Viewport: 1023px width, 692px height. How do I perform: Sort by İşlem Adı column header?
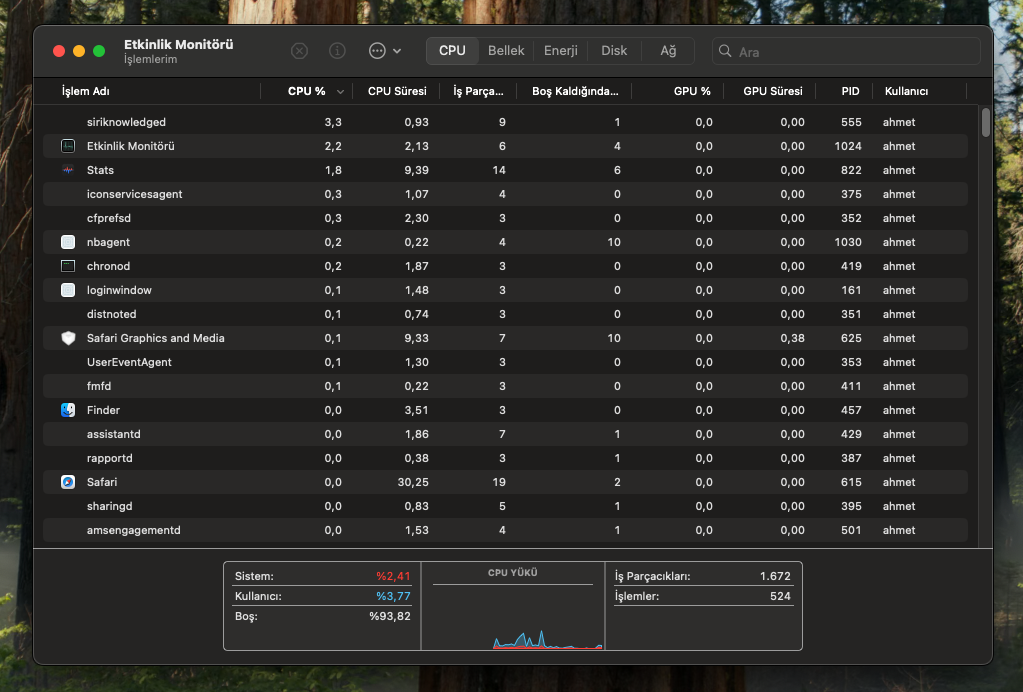86,92
